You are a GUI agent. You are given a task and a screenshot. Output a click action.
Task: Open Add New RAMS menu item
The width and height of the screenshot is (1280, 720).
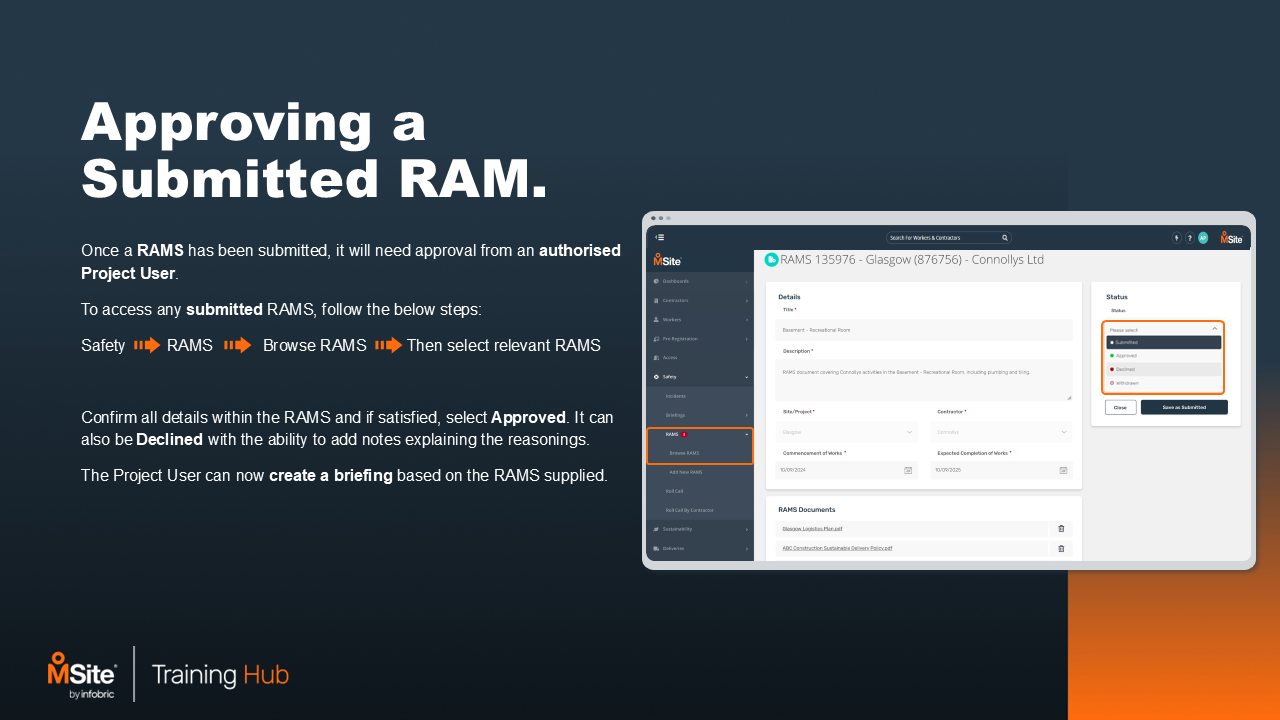coord(686,472)
